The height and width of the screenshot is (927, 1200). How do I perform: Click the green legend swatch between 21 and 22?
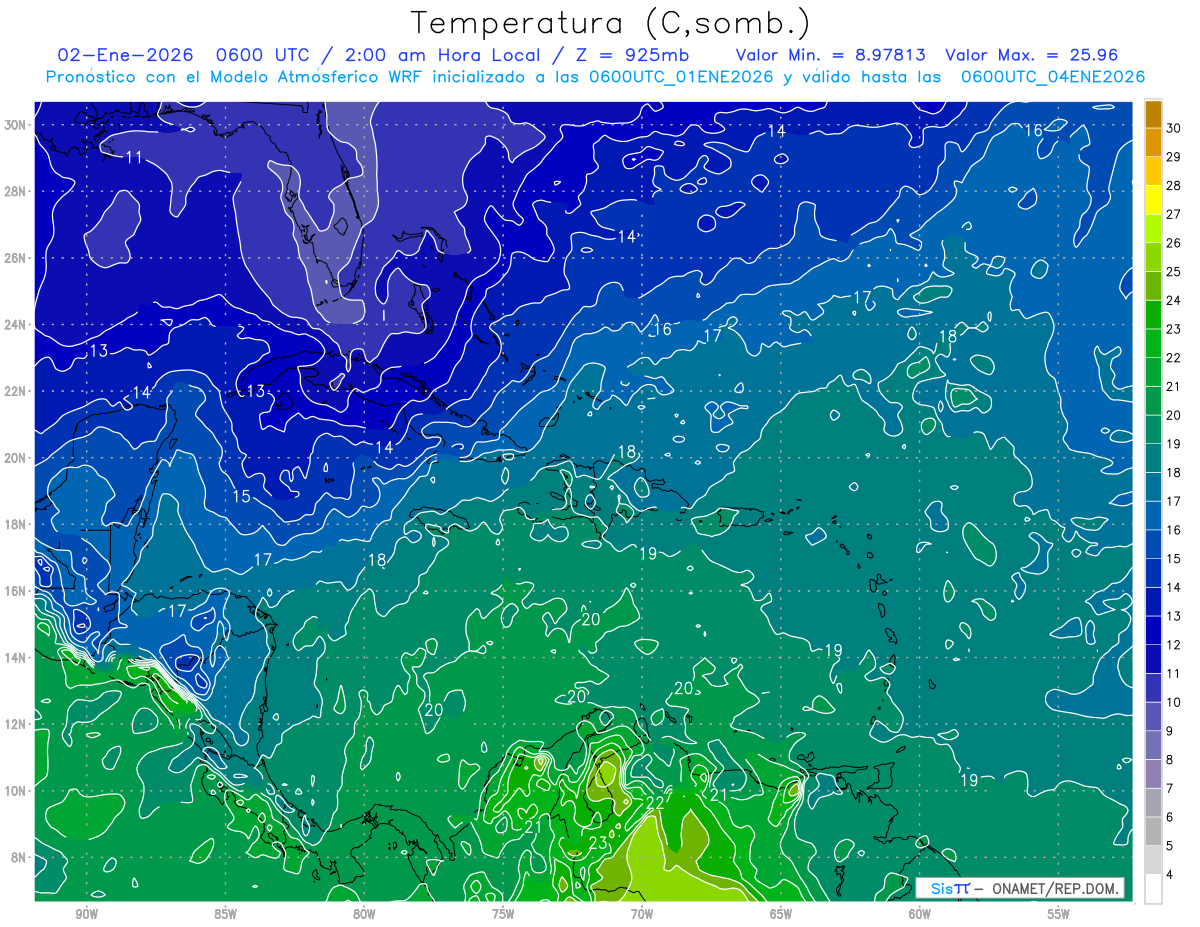(1153, 372)
